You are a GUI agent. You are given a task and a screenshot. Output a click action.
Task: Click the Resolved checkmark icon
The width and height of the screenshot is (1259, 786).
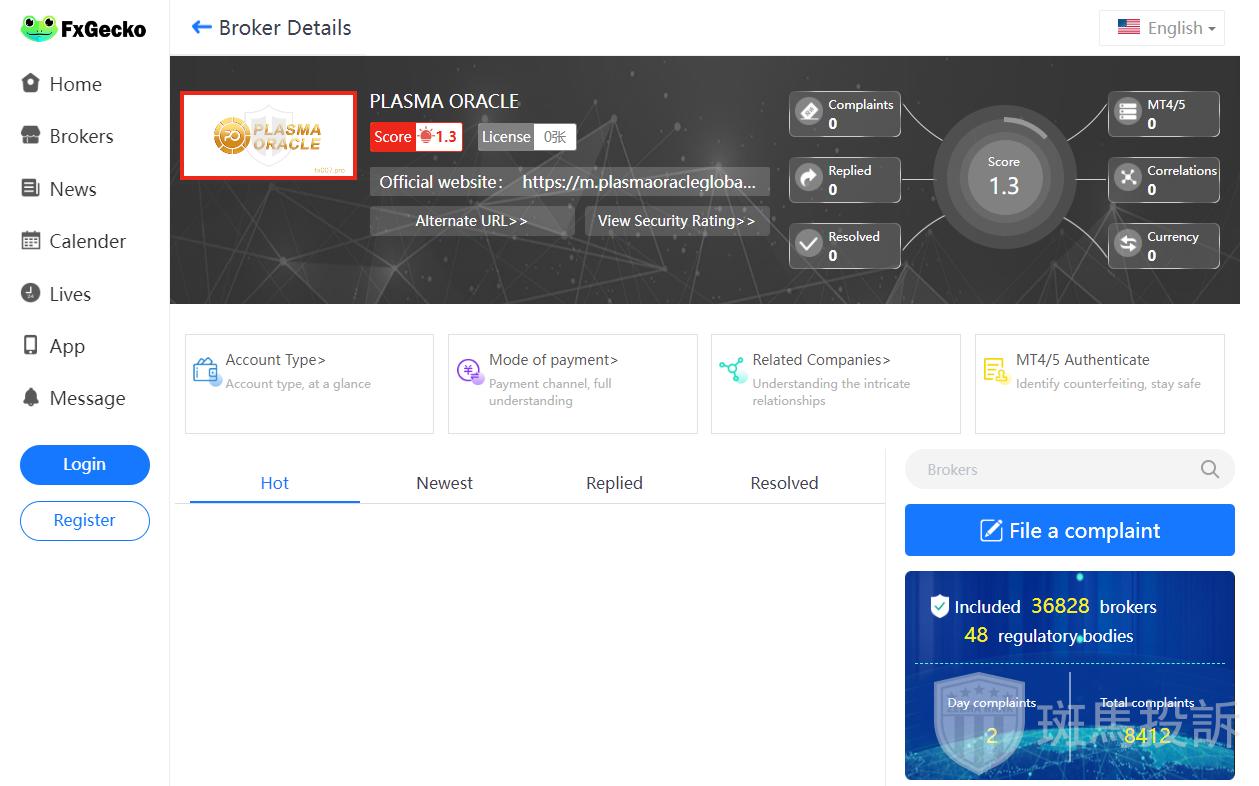pos(808,244)
